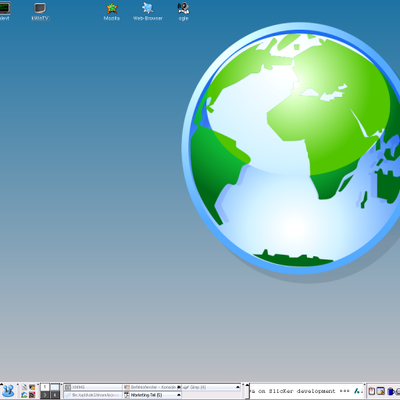Switch to virtual desktop 2 in pager
Image resolution: width=400 pixels, height=400 pixels.
click(55, 387)
